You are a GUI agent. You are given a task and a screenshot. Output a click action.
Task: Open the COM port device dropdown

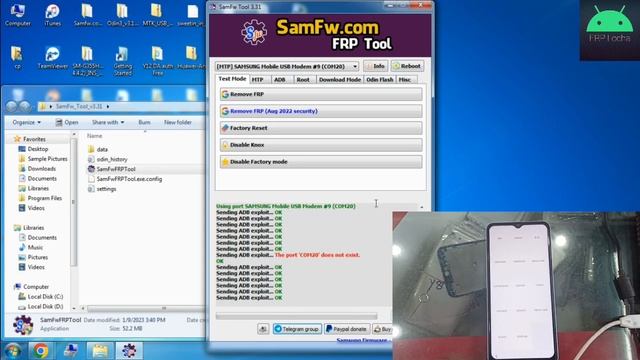(287, 66)
